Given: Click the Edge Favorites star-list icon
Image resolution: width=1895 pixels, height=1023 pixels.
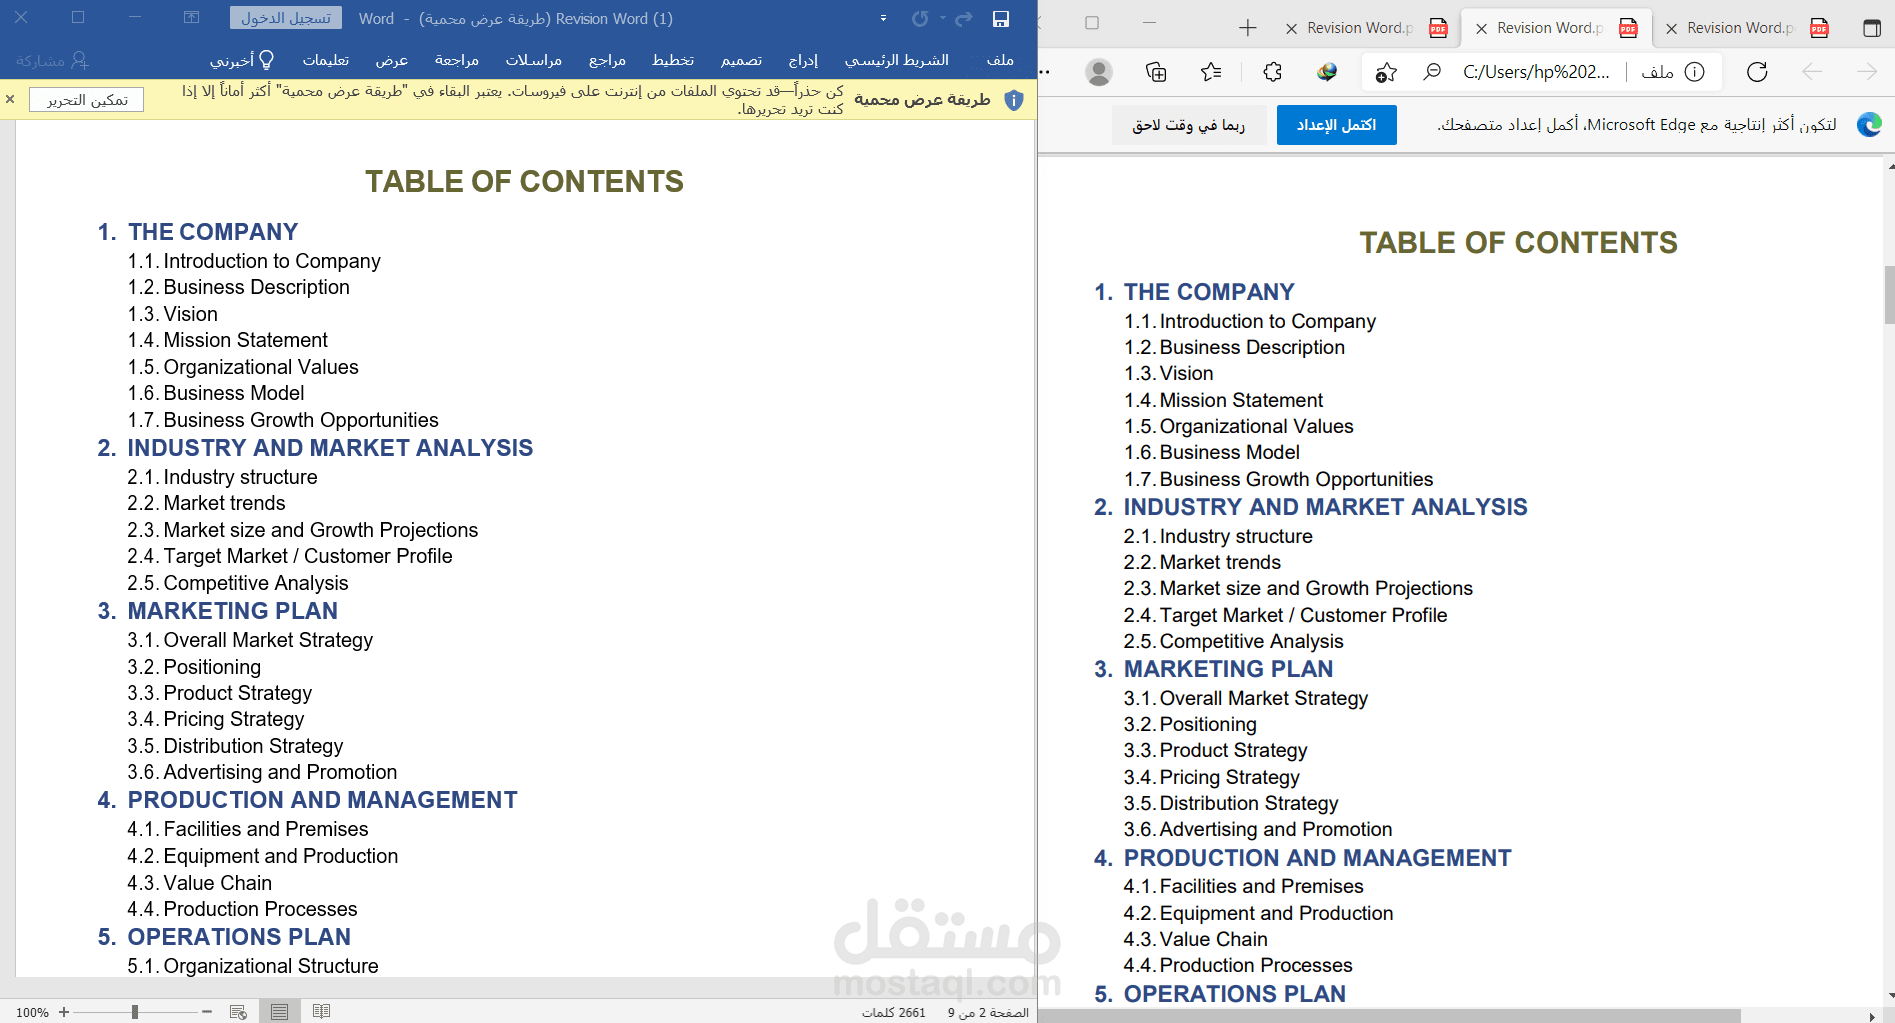Looking at the screenshot, I should (x=1211, y=72).
